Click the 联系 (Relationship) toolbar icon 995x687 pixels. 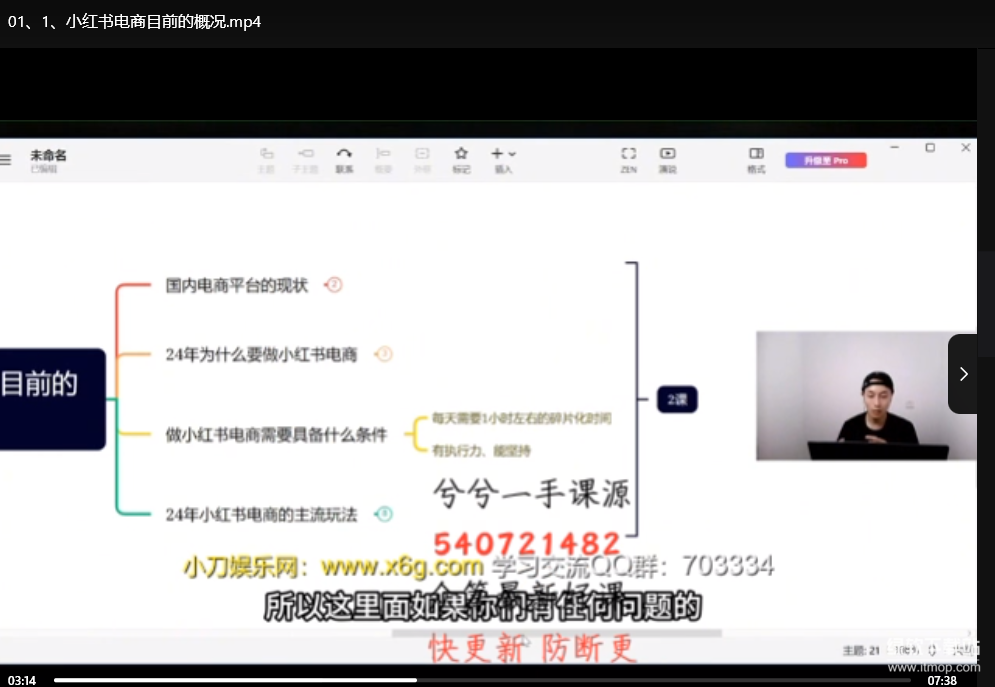coord(344,160)
